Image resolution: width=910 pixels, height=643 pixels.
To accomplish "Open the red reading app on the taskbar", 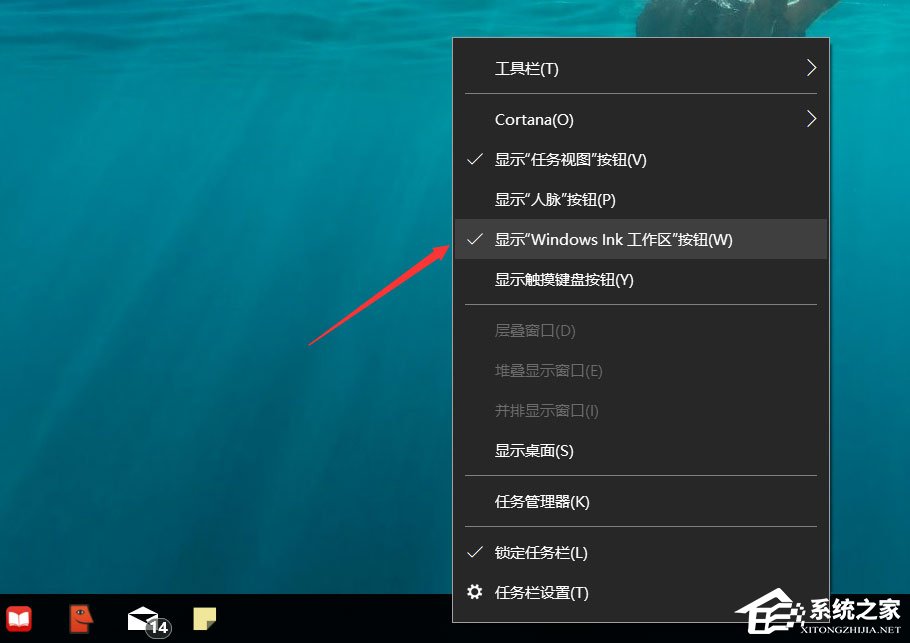I will pos(18,618).
